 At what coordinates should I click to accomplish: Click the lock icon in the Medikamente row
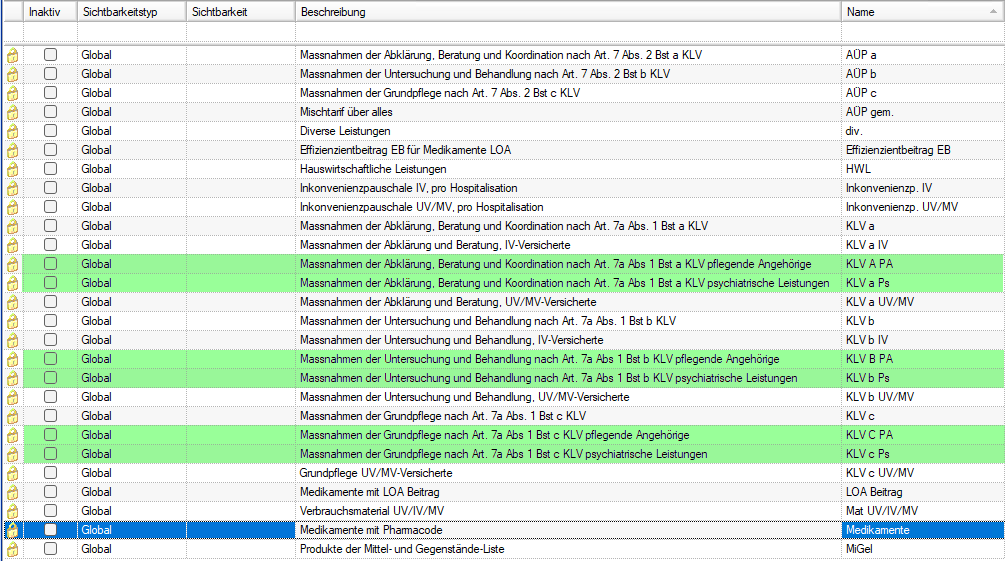point(13,531)
